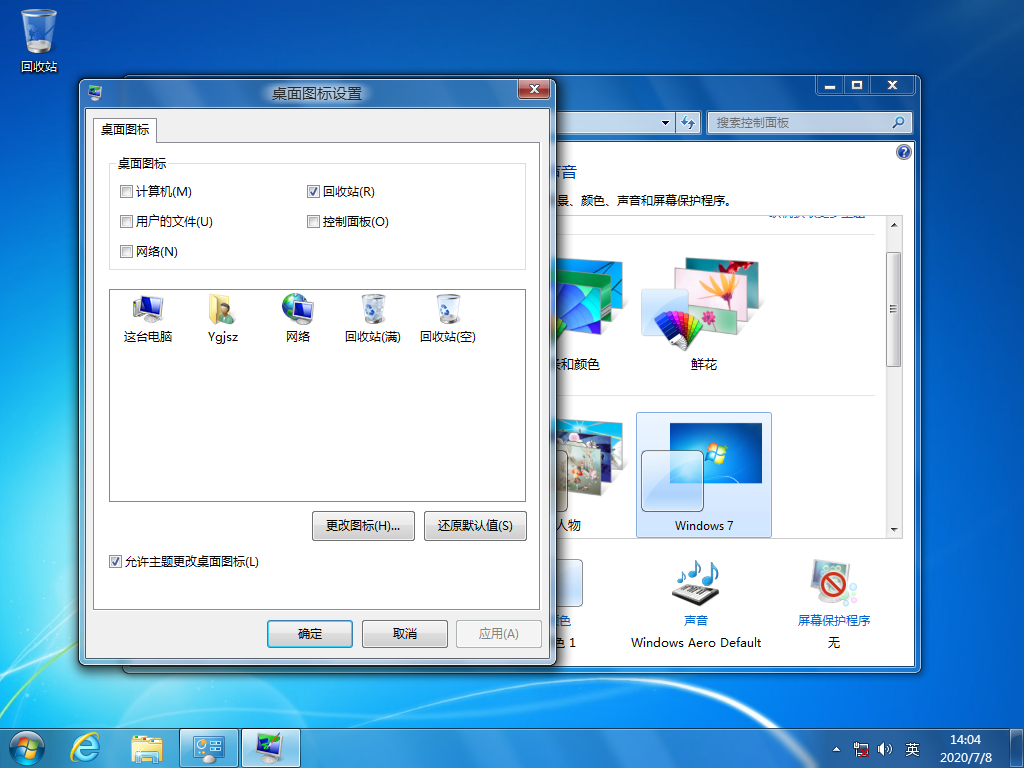Open the Windows Start orb
This screenshot has width=1024, height=768.
pos(27,748)
